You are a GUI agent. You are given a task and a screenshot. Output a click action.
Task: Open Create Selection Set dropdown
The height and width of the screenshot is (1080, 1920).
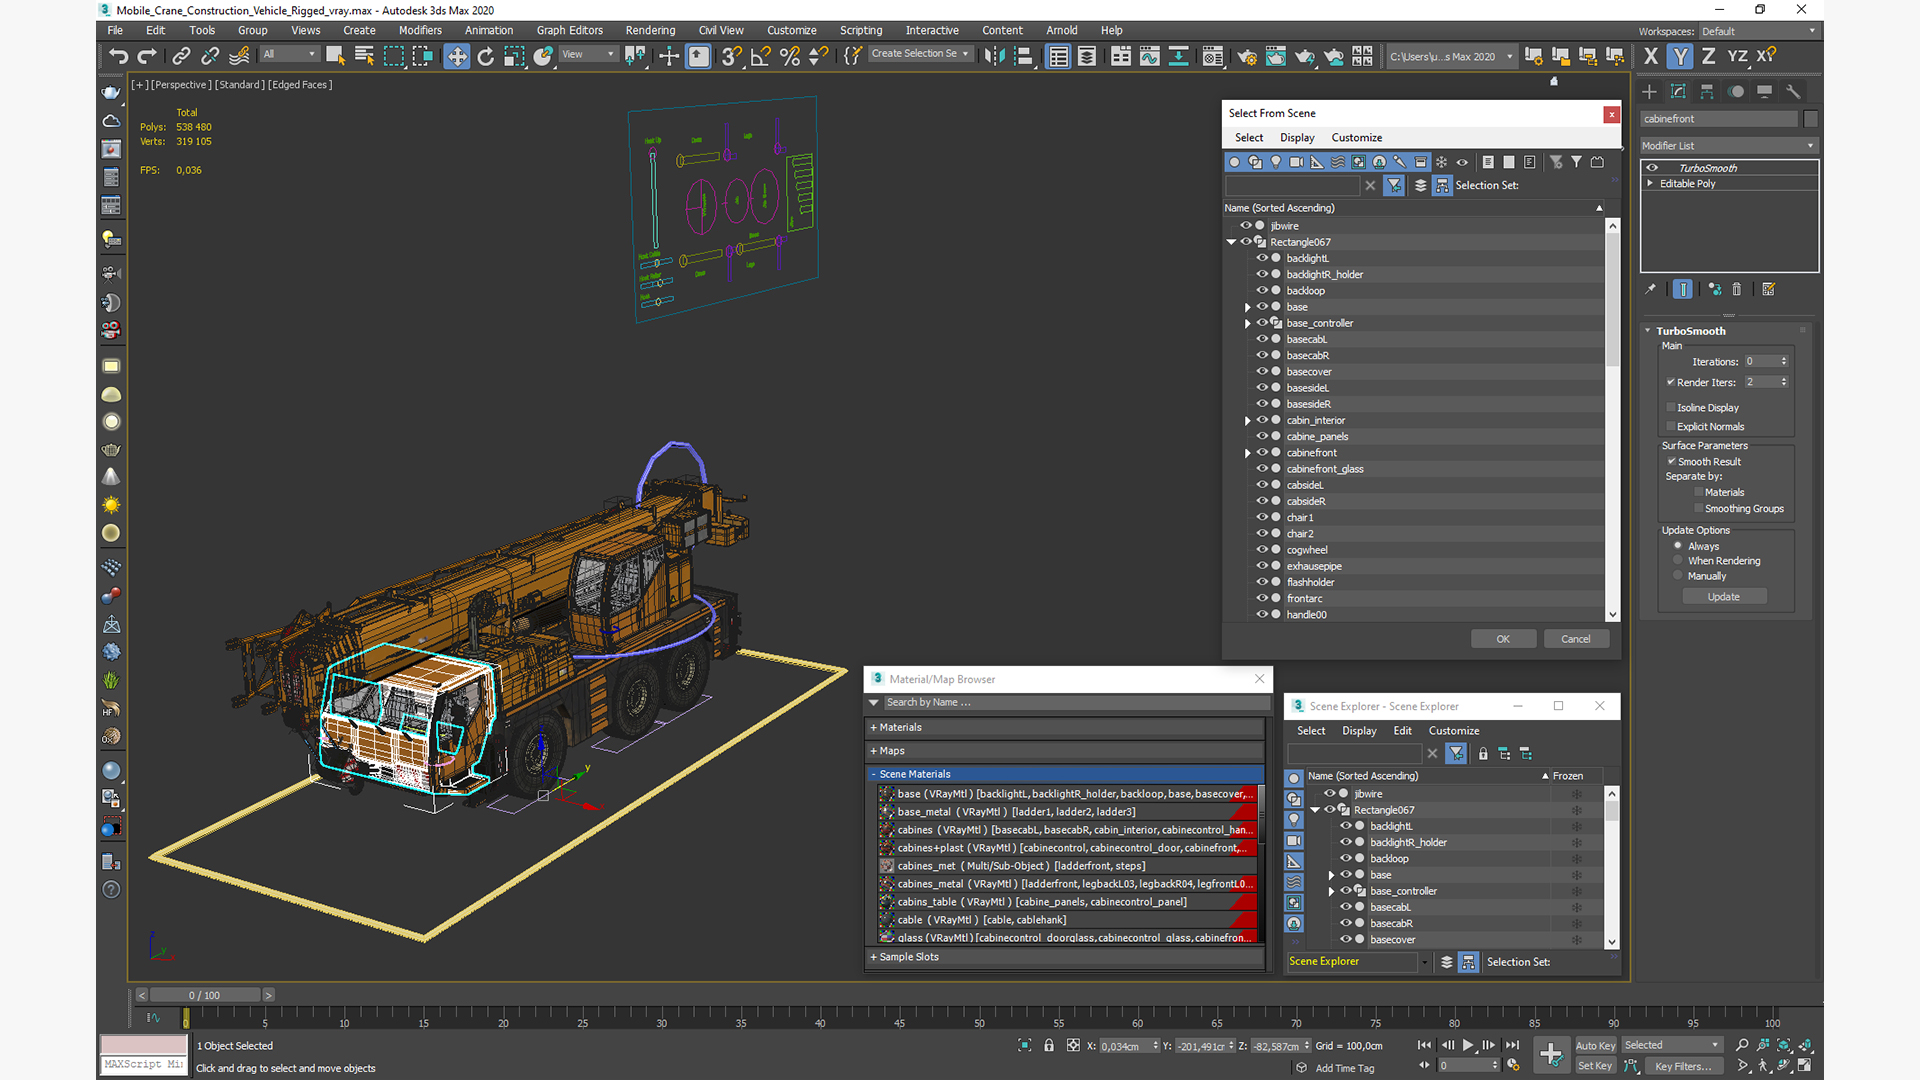(x=920, y=54)
